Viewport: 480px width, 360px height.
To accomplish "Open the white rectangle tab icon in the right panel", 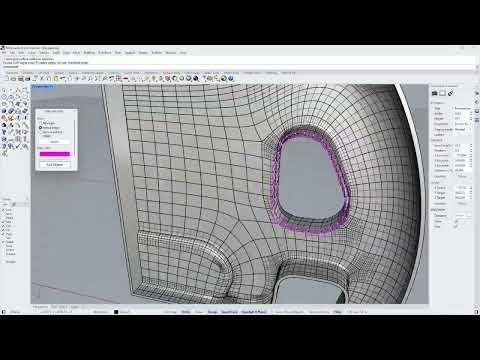I will point(442,93).
